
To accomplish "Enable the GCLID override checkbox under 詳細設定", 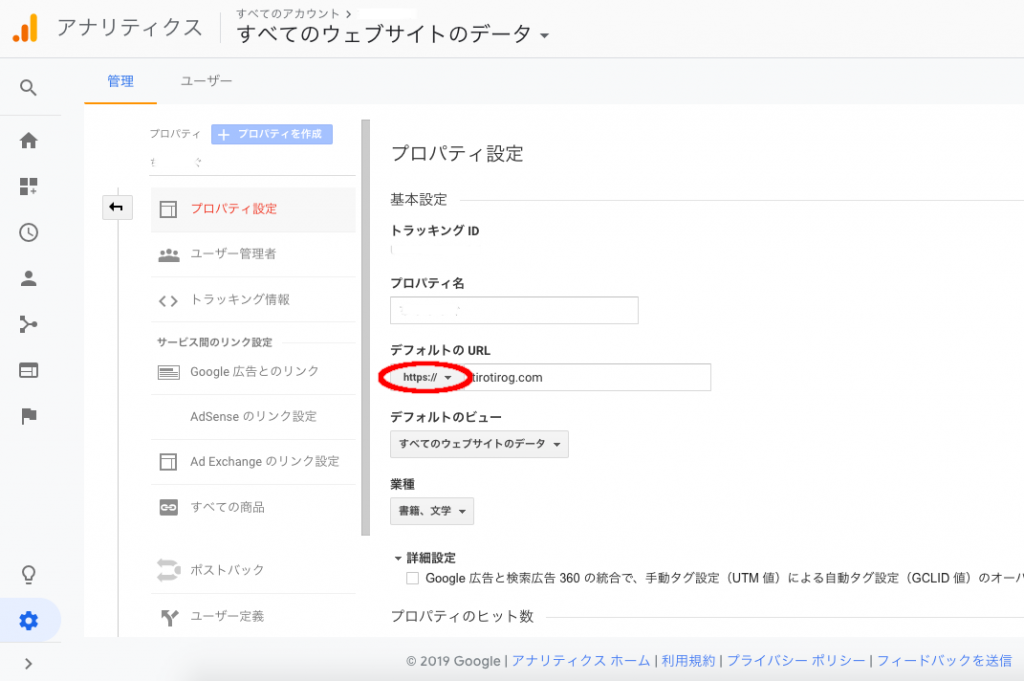I will 412,578.
